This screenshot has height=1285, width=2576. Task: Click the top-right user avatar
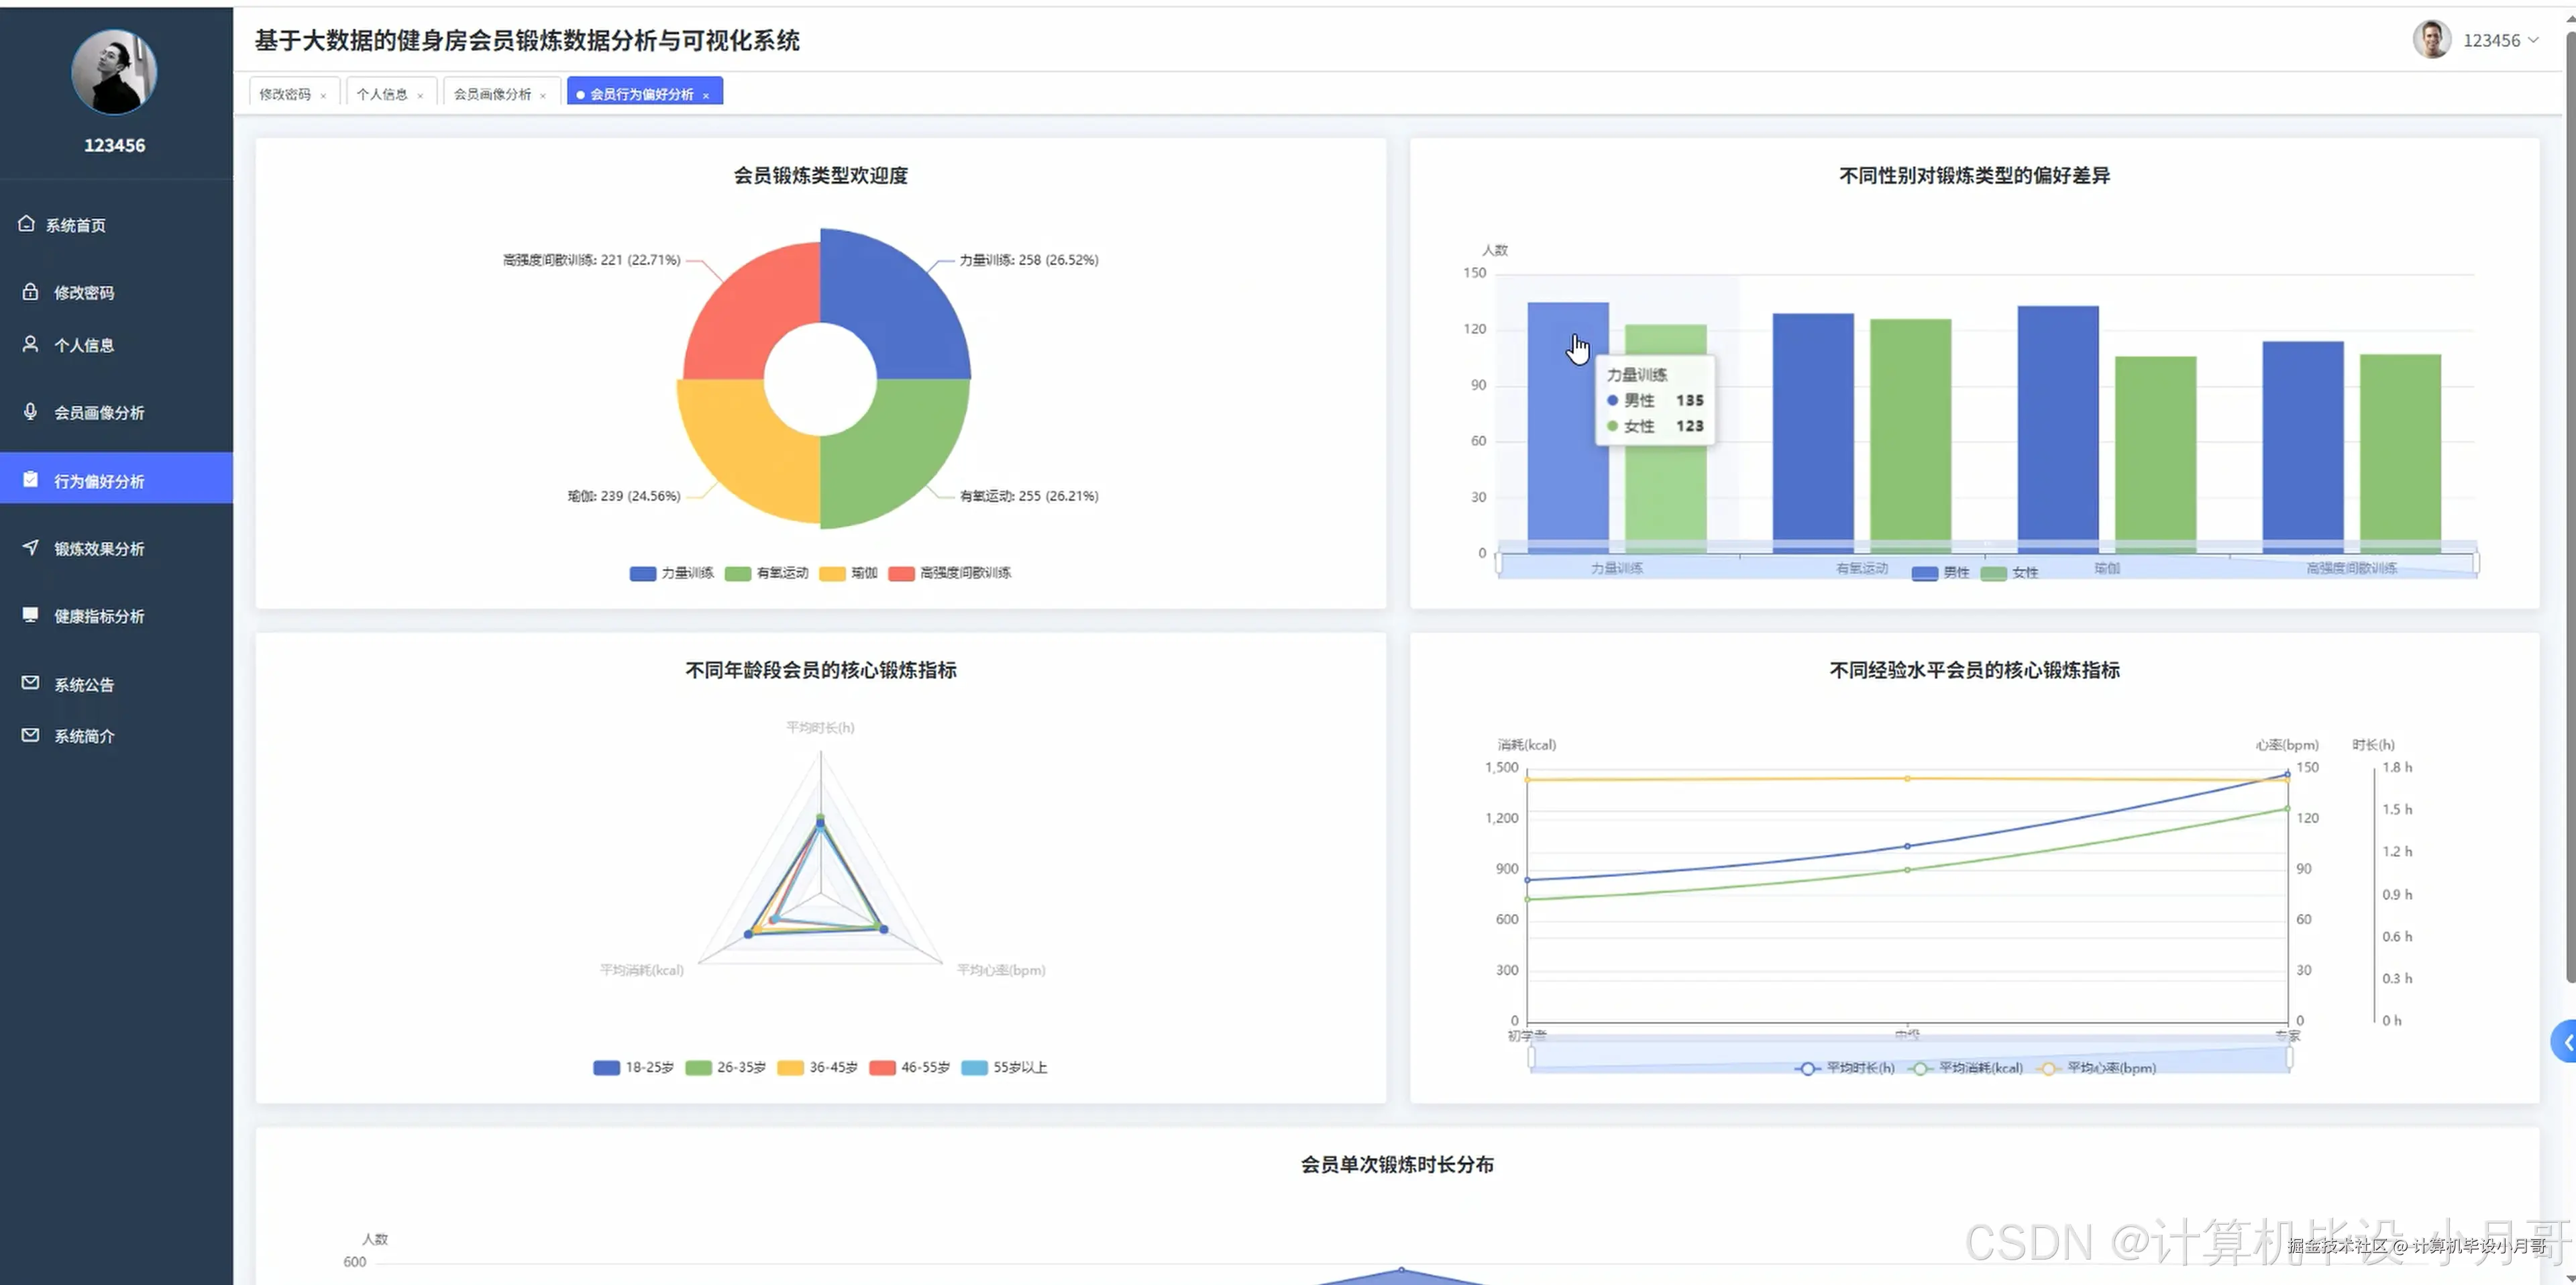click(2432, 40)
